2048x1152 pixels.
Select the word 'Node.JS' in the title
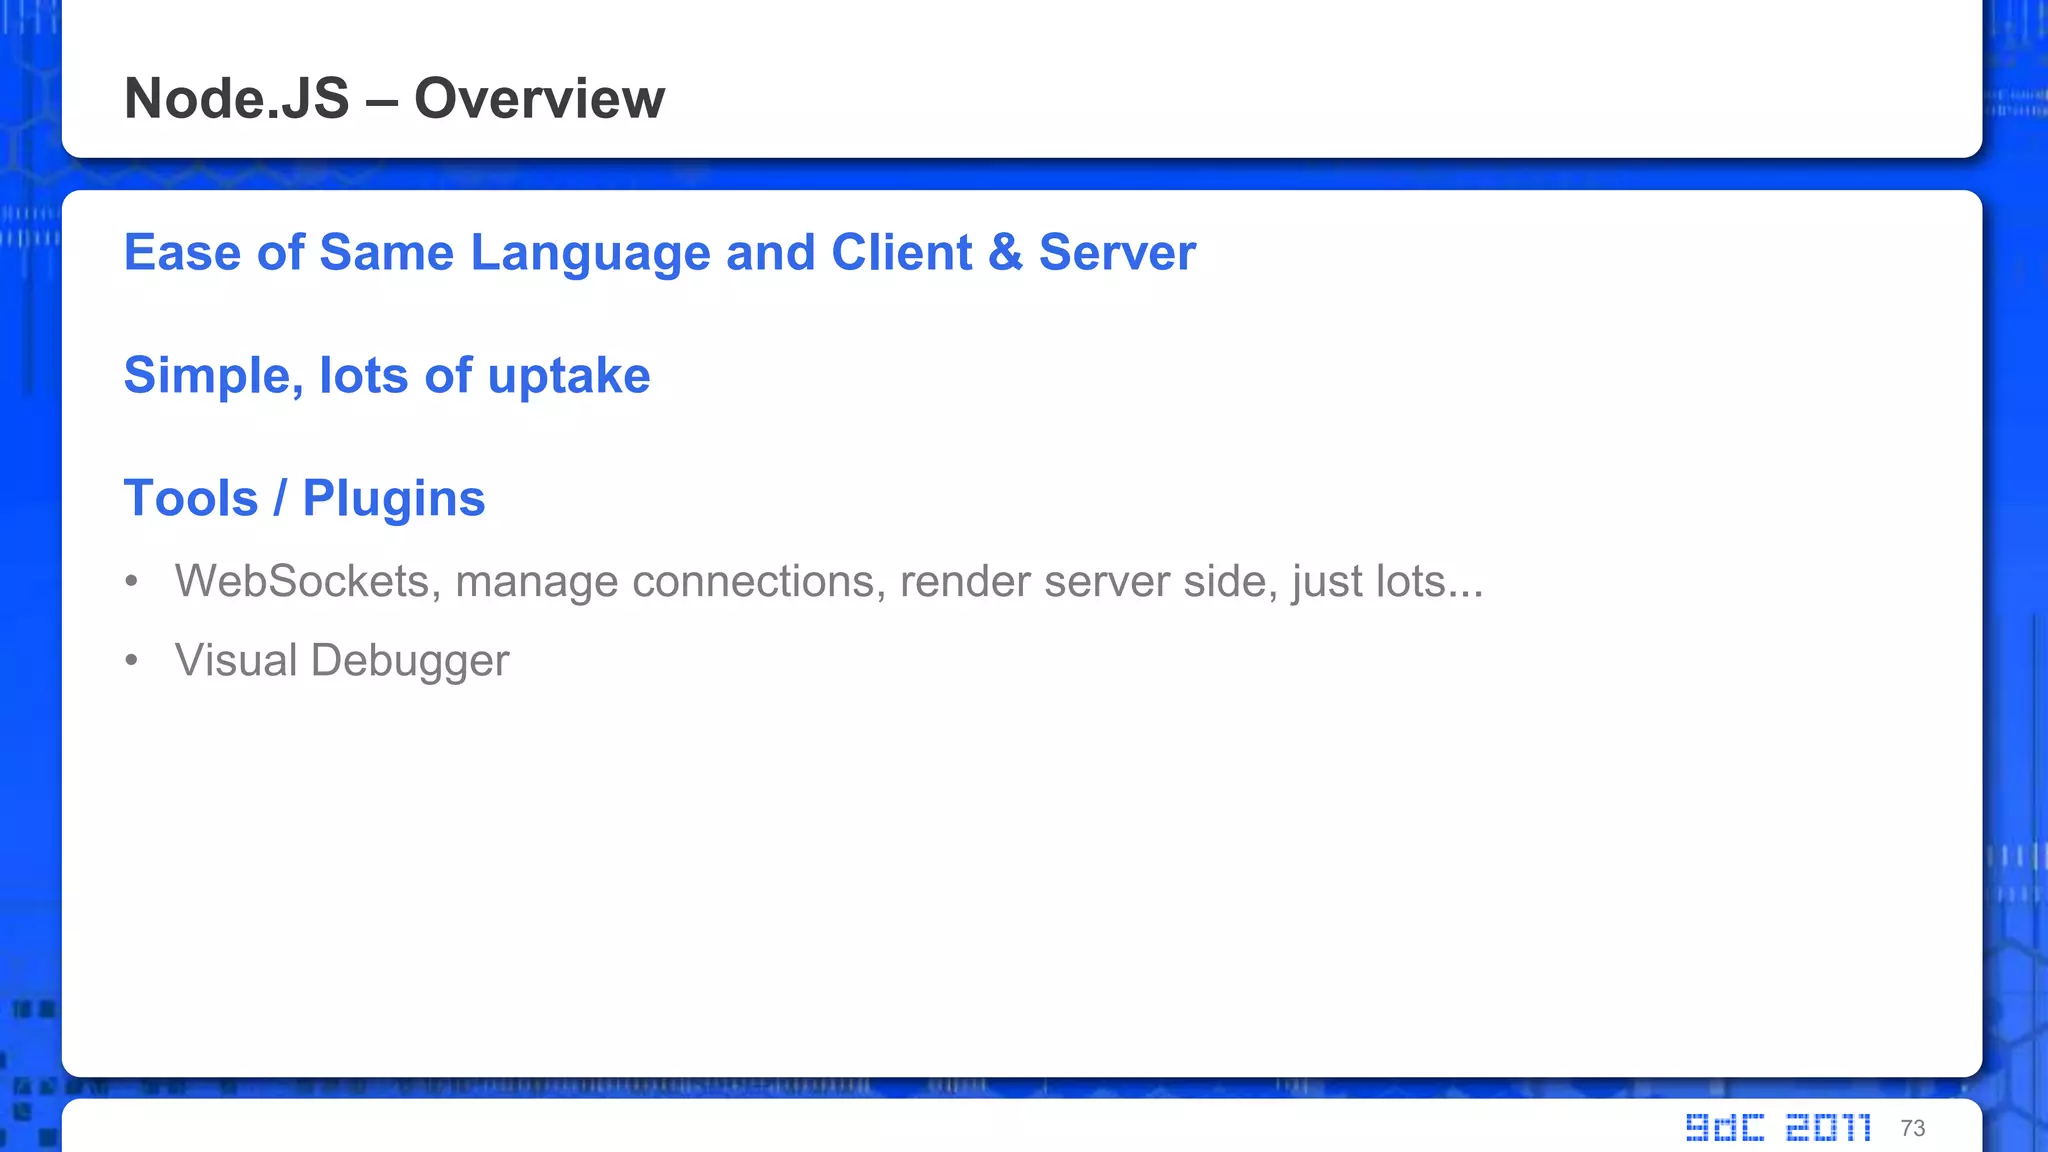pos(237,98)
